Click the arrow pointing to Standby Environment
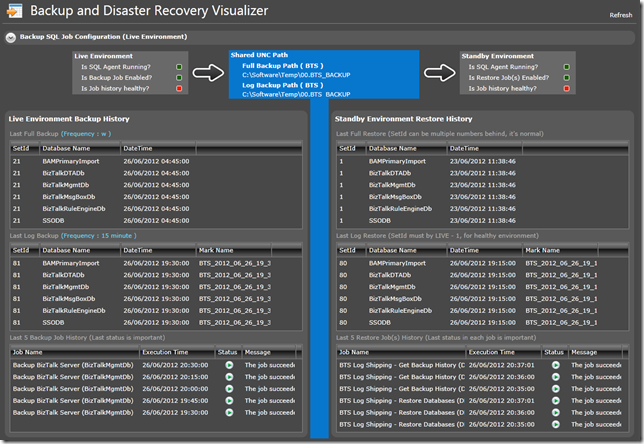644x444 pixels. click(x=438, y=74)
